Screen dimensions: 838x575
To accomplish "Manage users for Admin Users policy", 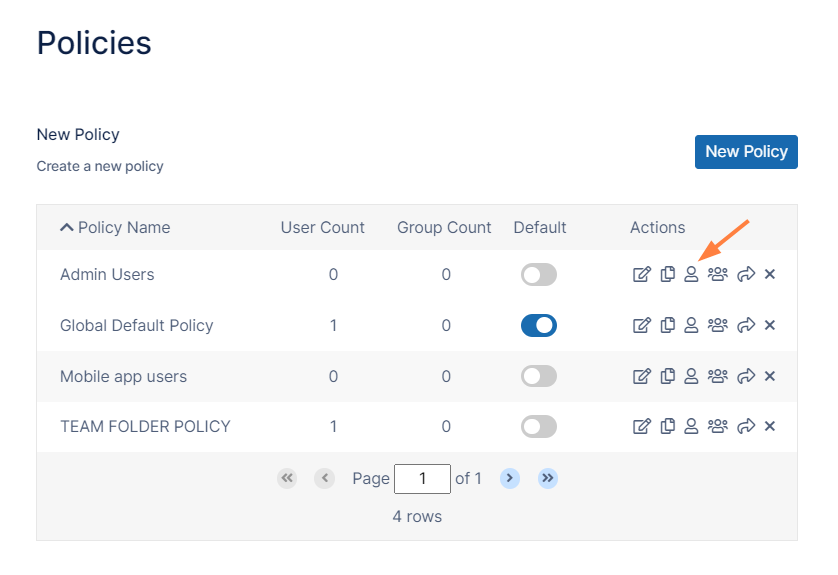I will click(x=691, y=274).
